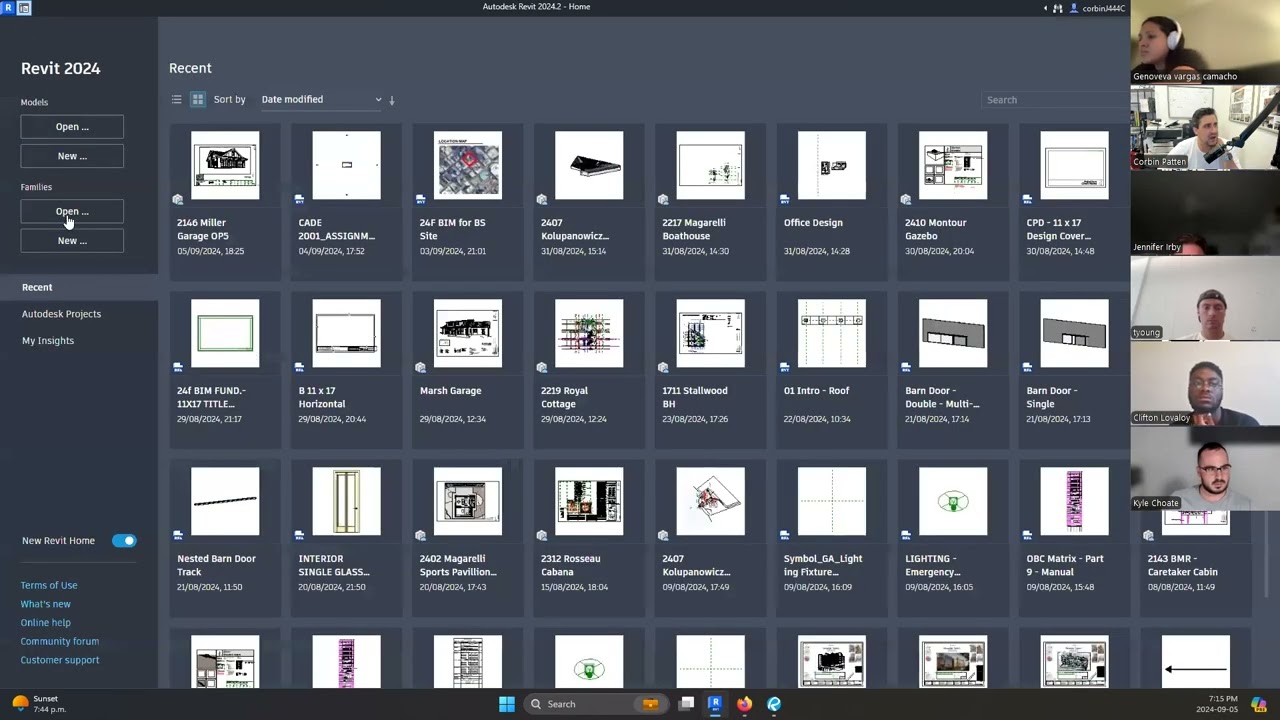Click the Search field in Recent
Screen dimensions: 1280x720
(1055, 100)
